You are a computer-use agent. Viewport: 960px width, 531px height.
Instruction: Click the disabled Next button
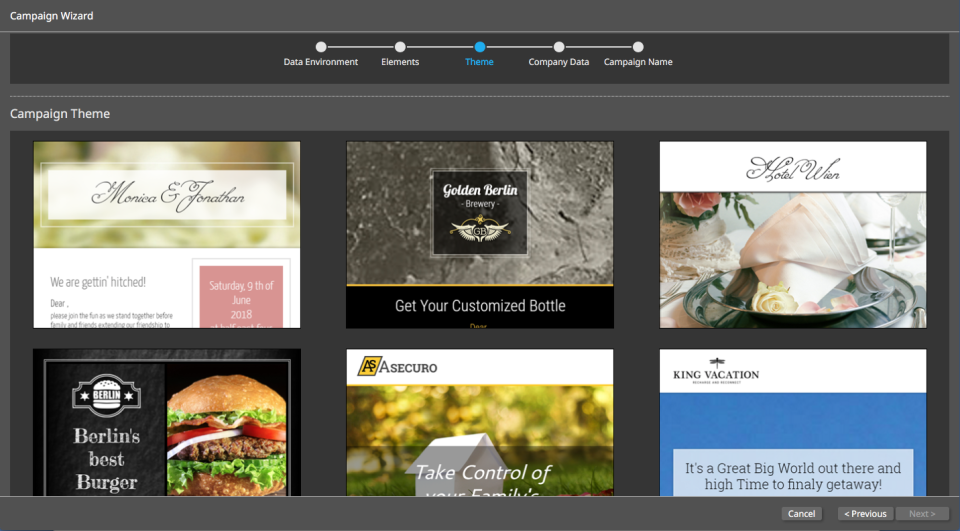point(922,514)
